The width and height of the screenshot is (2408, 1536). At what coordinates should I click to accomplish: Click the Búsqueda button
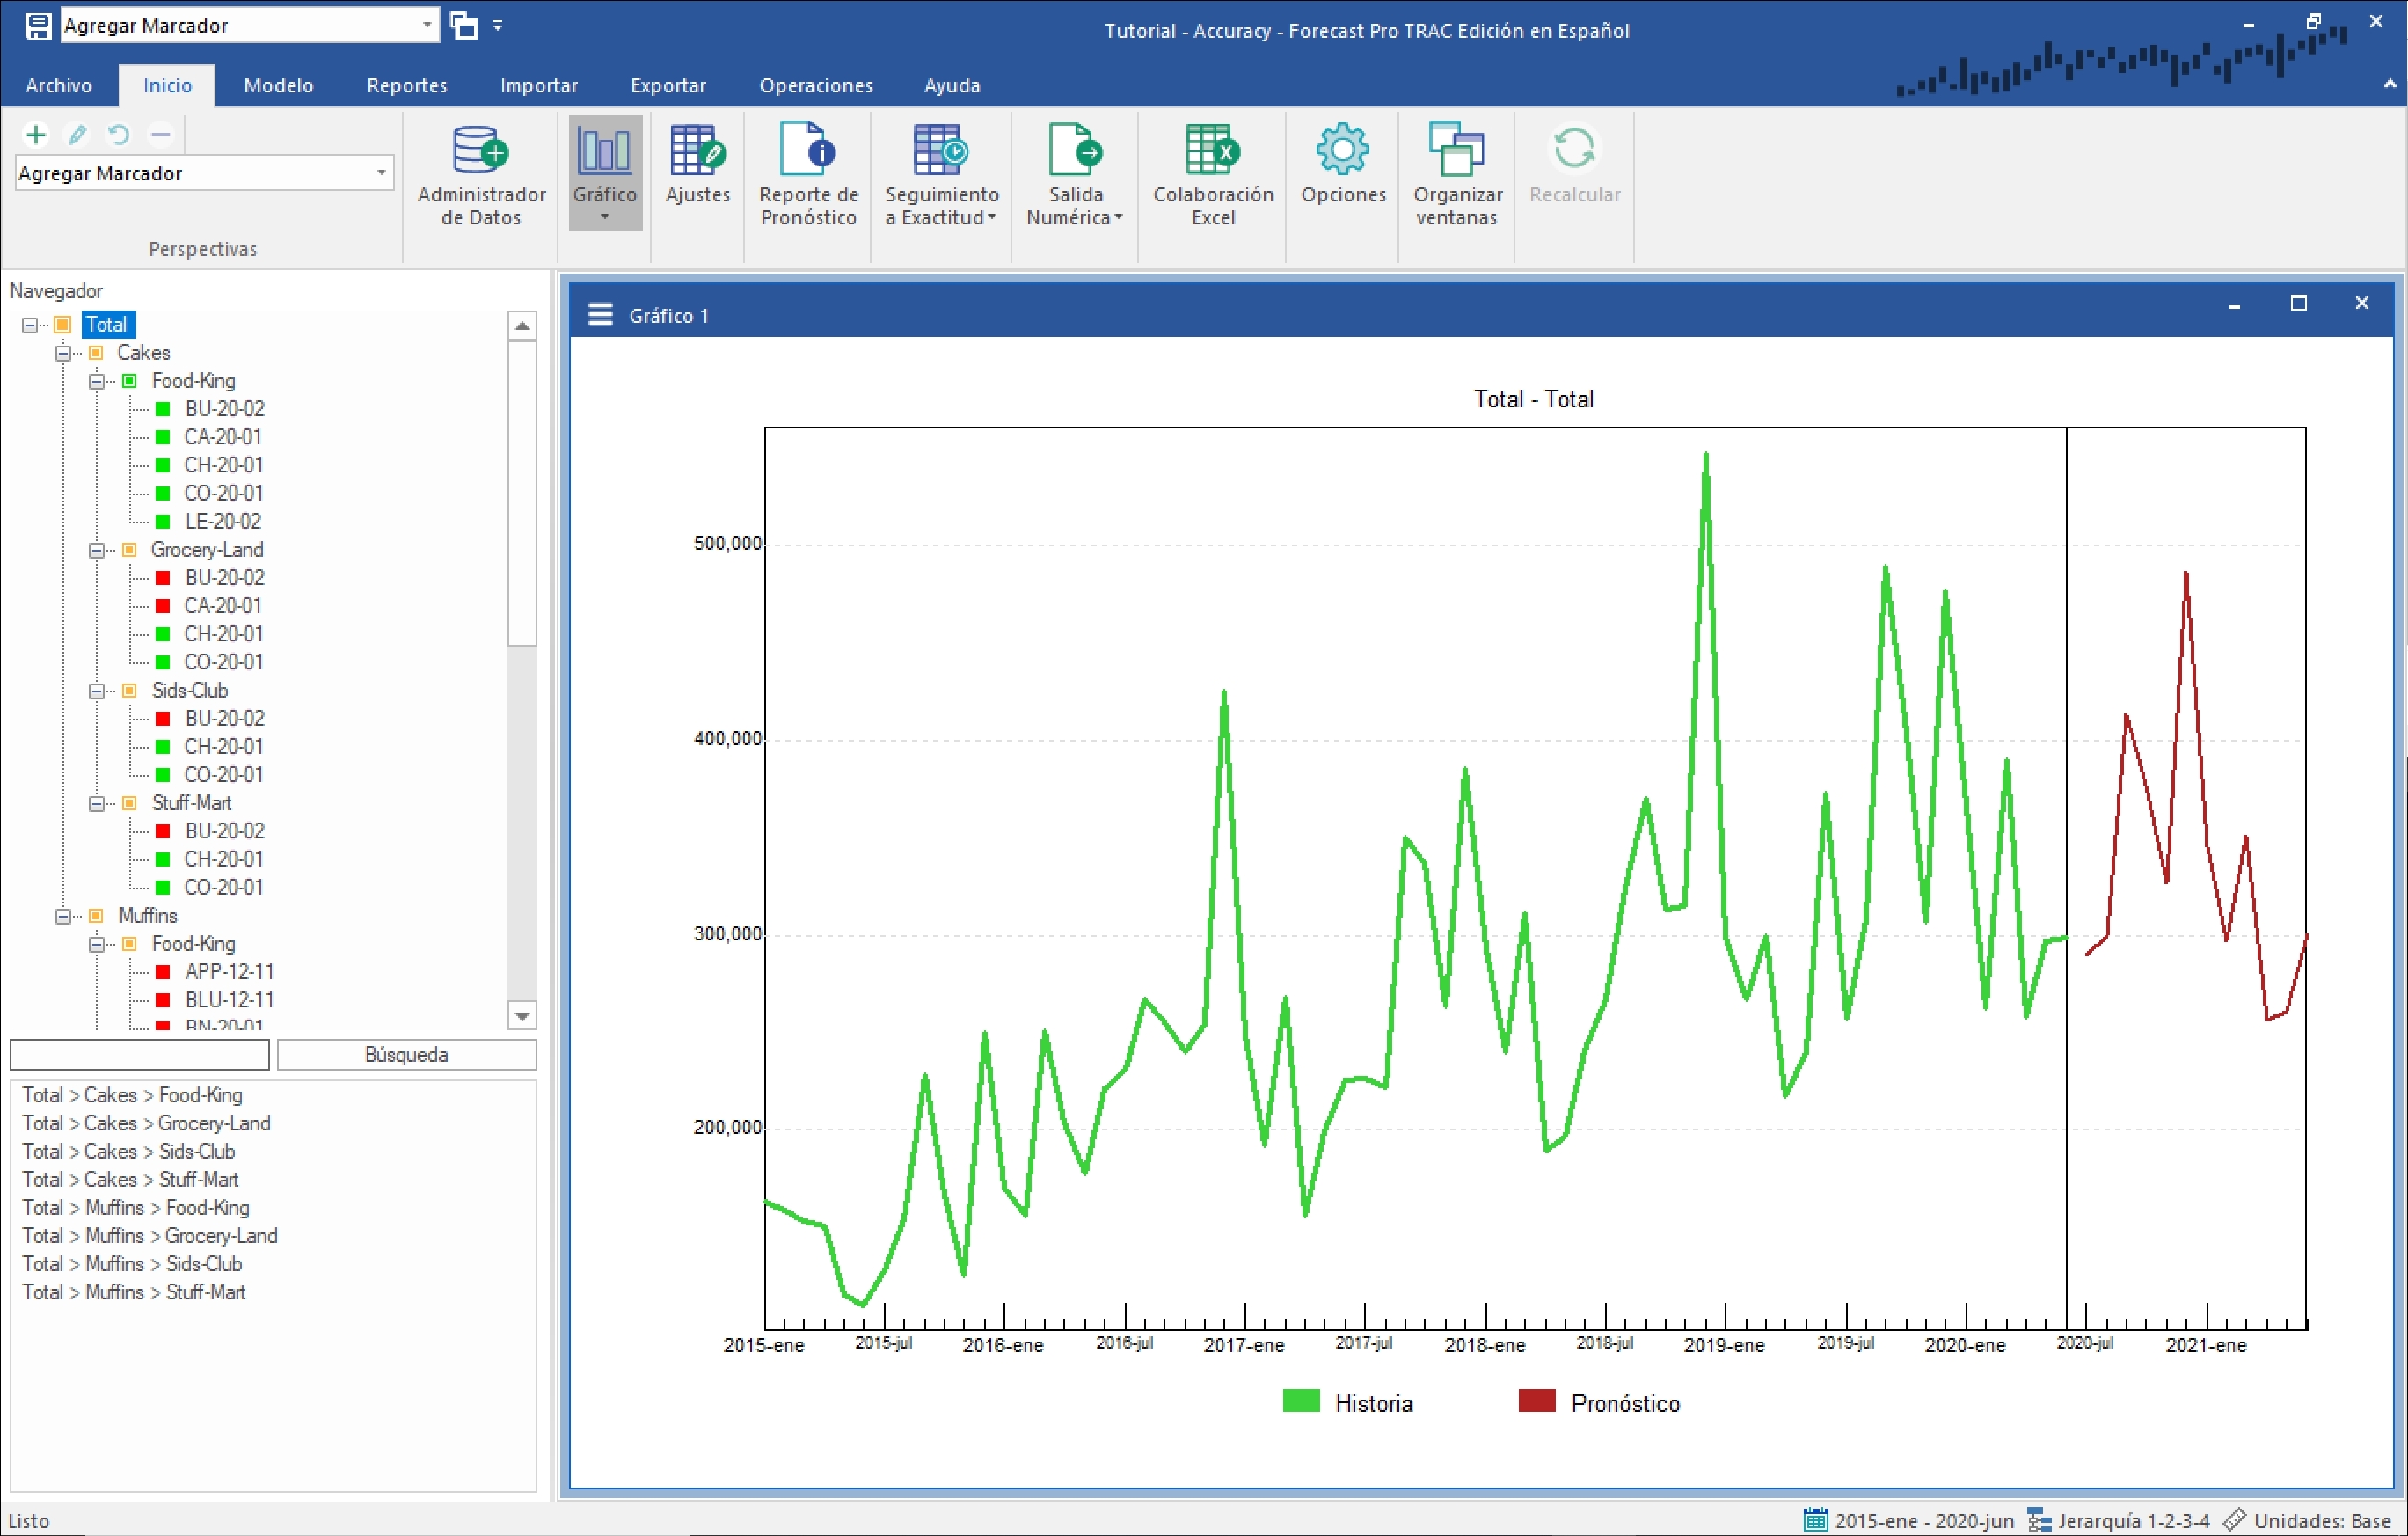click(406, 1054)
